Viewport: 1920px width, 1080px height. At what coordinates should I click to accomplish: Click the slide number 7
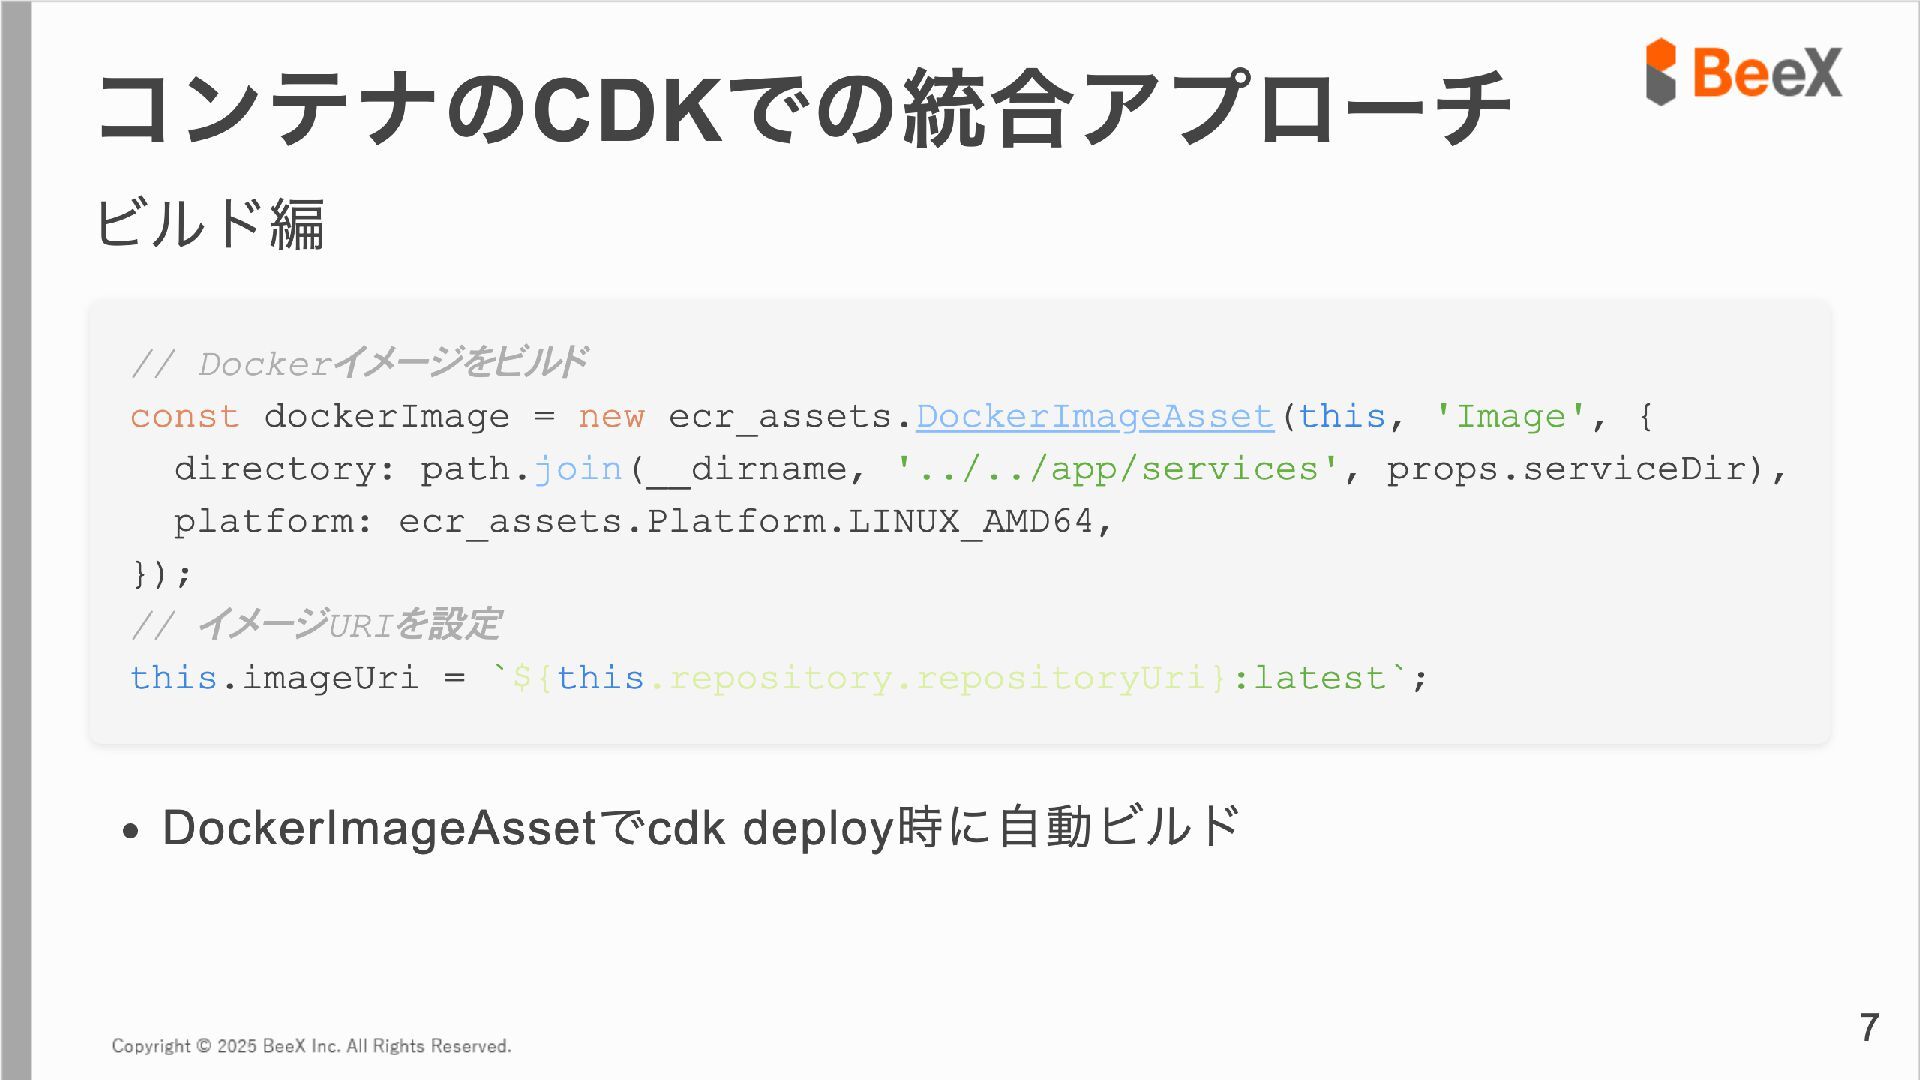pos(1868,1027)
